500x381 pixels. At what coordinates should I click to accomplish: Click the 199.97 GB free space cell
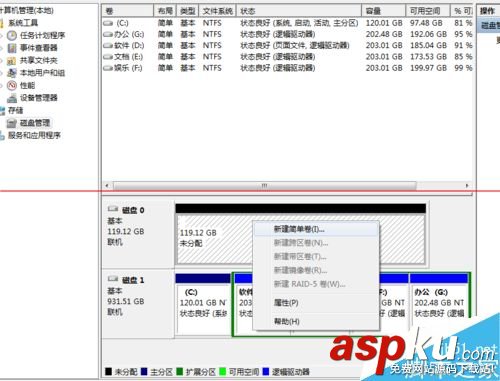point(428,68)
